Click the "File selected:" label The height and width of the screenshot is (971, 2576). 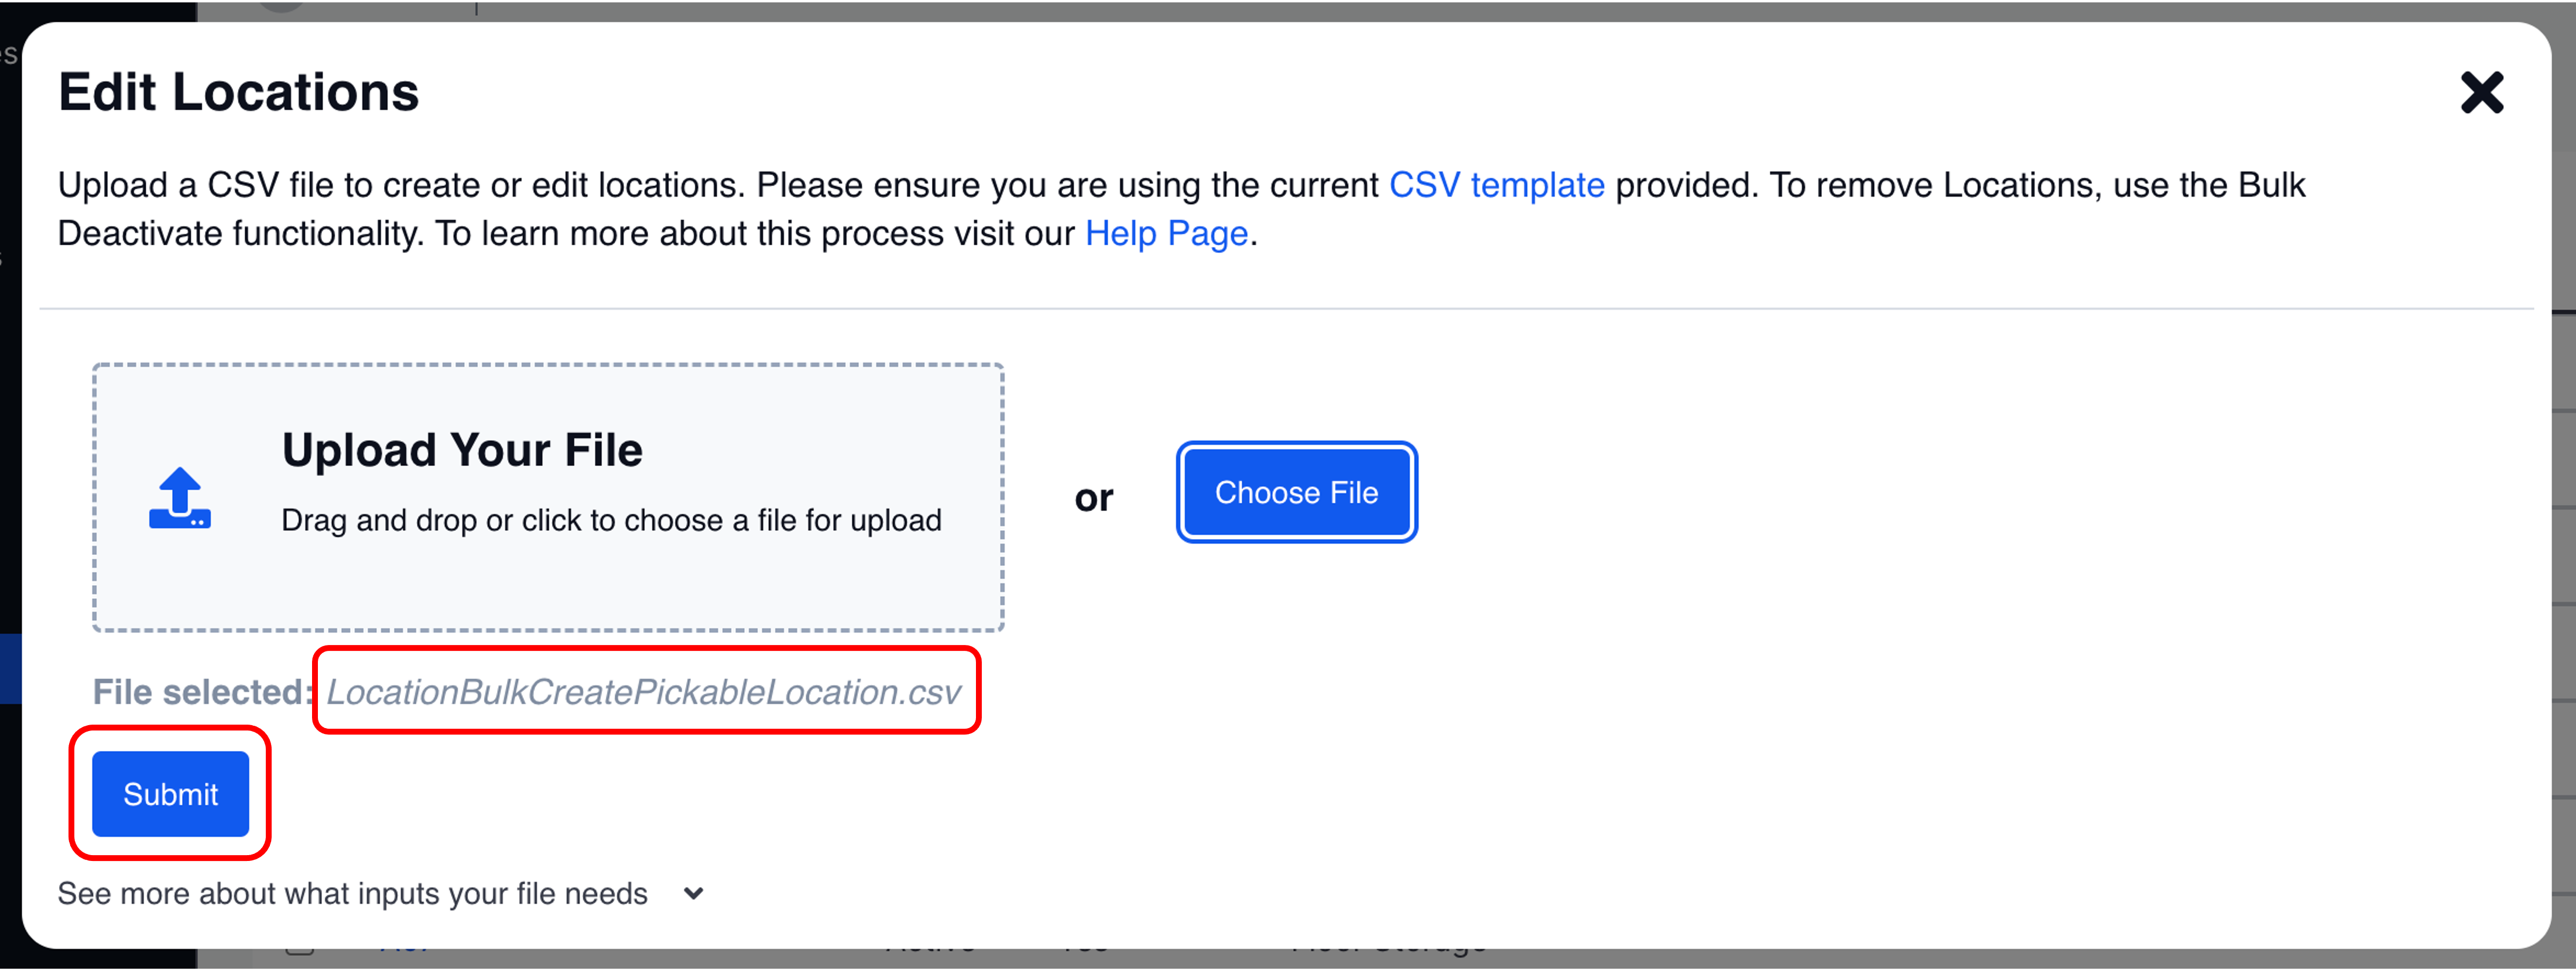tap(199, 692)
